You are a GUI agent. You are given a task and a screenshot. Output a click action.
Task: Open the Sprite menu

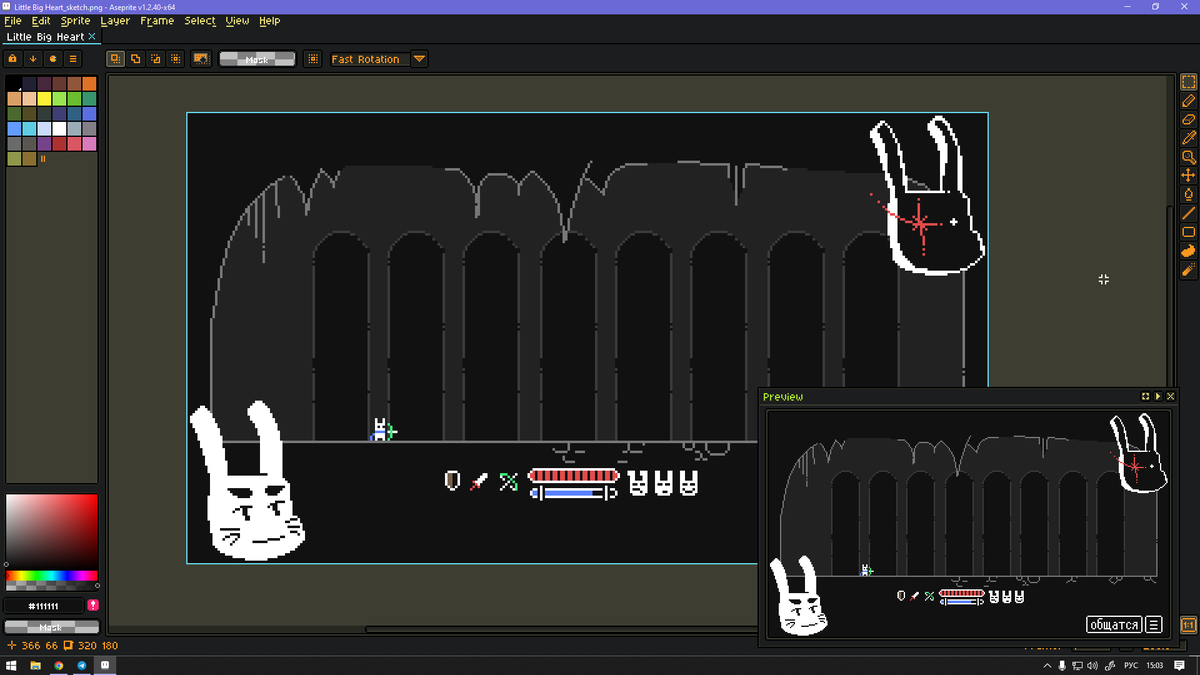tap(75, 20)
